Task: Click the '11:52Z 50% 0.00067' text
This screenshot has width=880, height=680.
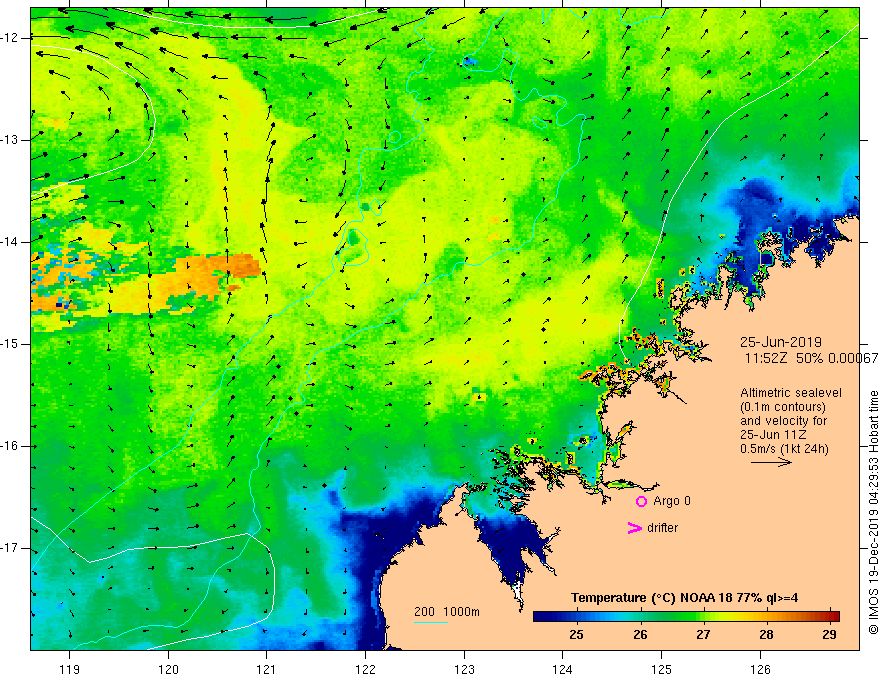Action: [x=812, y=358]
